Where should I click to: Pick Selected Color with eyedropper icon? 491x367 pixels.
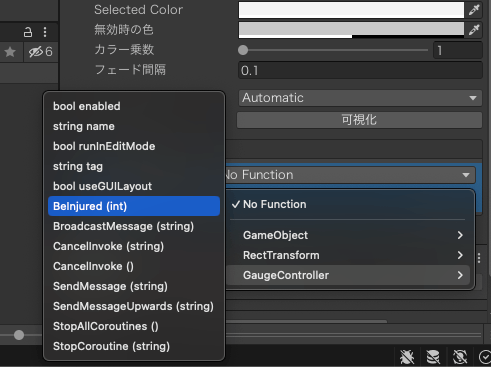pyautogui.click(x=474, y=10)
